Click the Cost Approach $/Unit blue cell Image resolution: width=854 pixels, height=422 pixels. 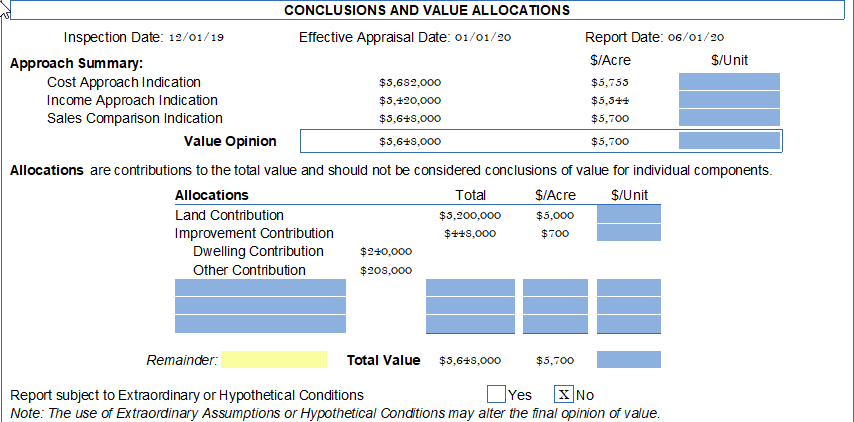pyautogui.click(x=729, y=82)
